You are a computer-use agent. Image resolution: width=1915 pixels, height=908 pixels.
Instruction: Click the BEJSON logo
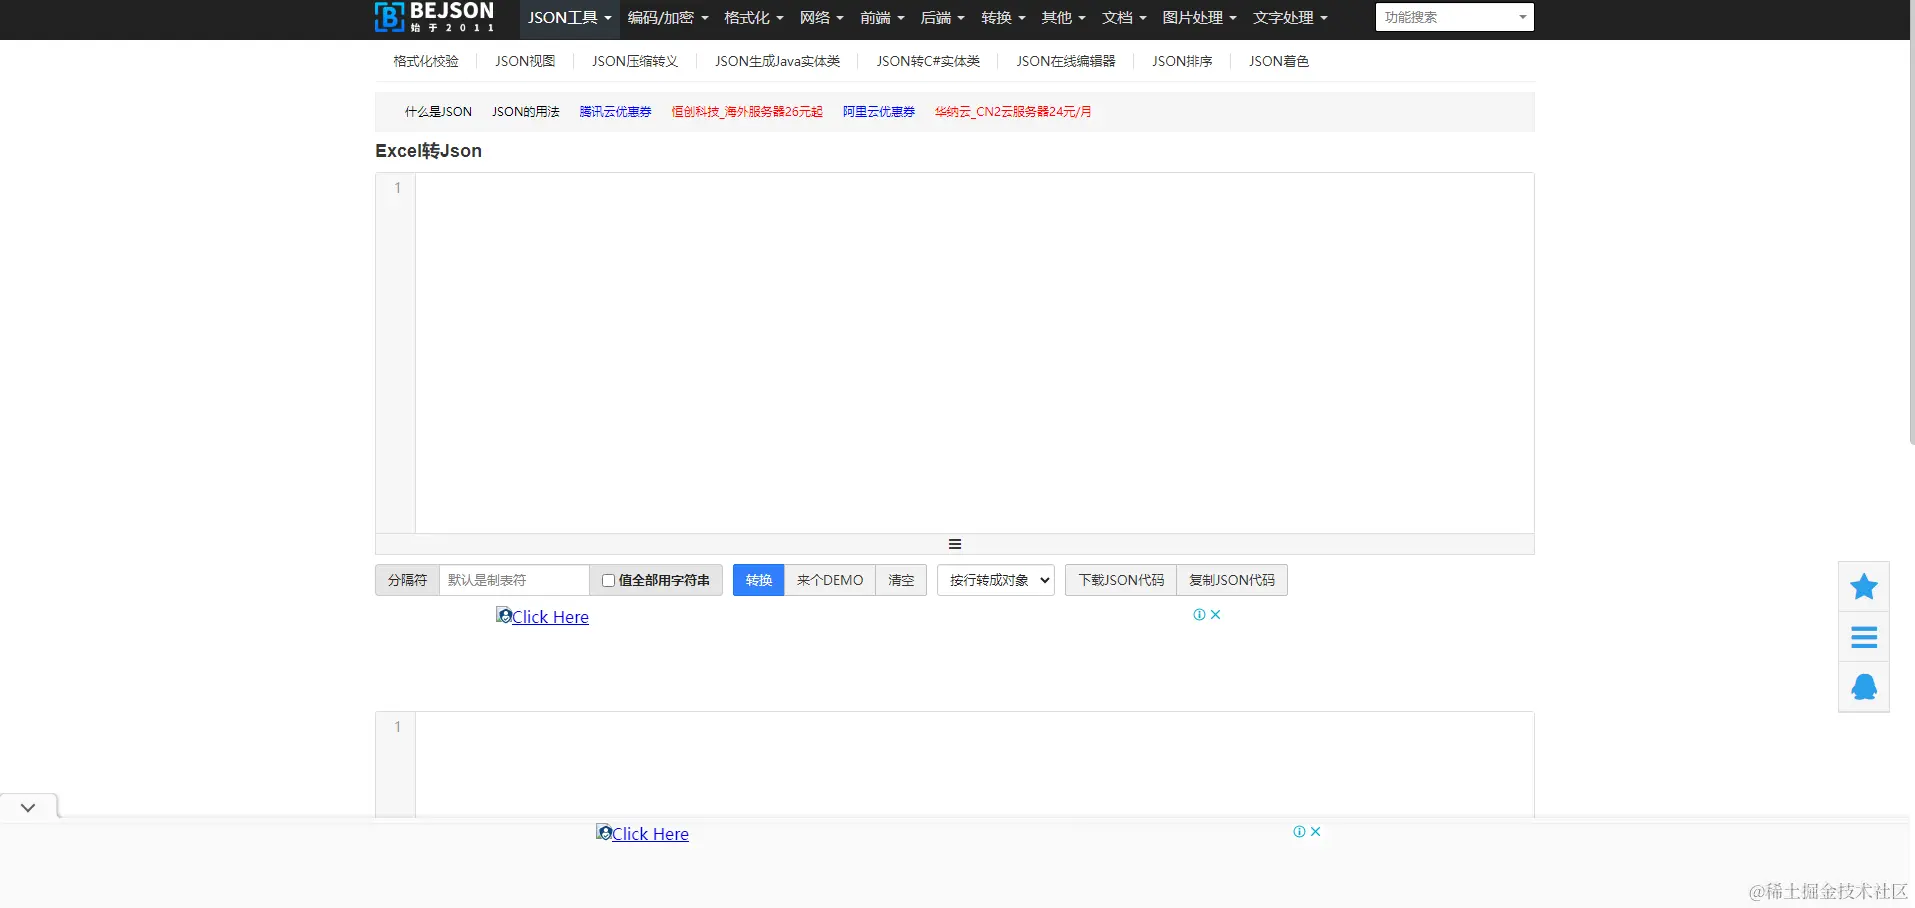pos(434,17)
